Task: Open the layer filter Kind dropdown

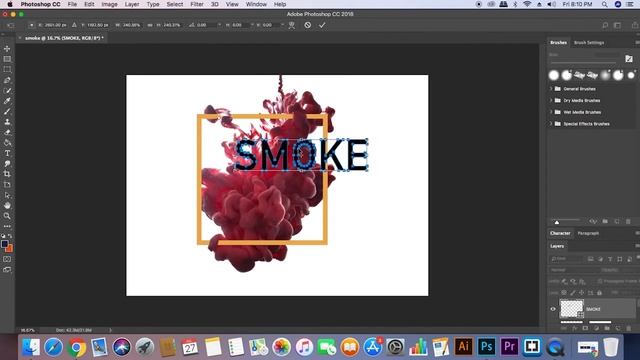Action: pos(567,259)
